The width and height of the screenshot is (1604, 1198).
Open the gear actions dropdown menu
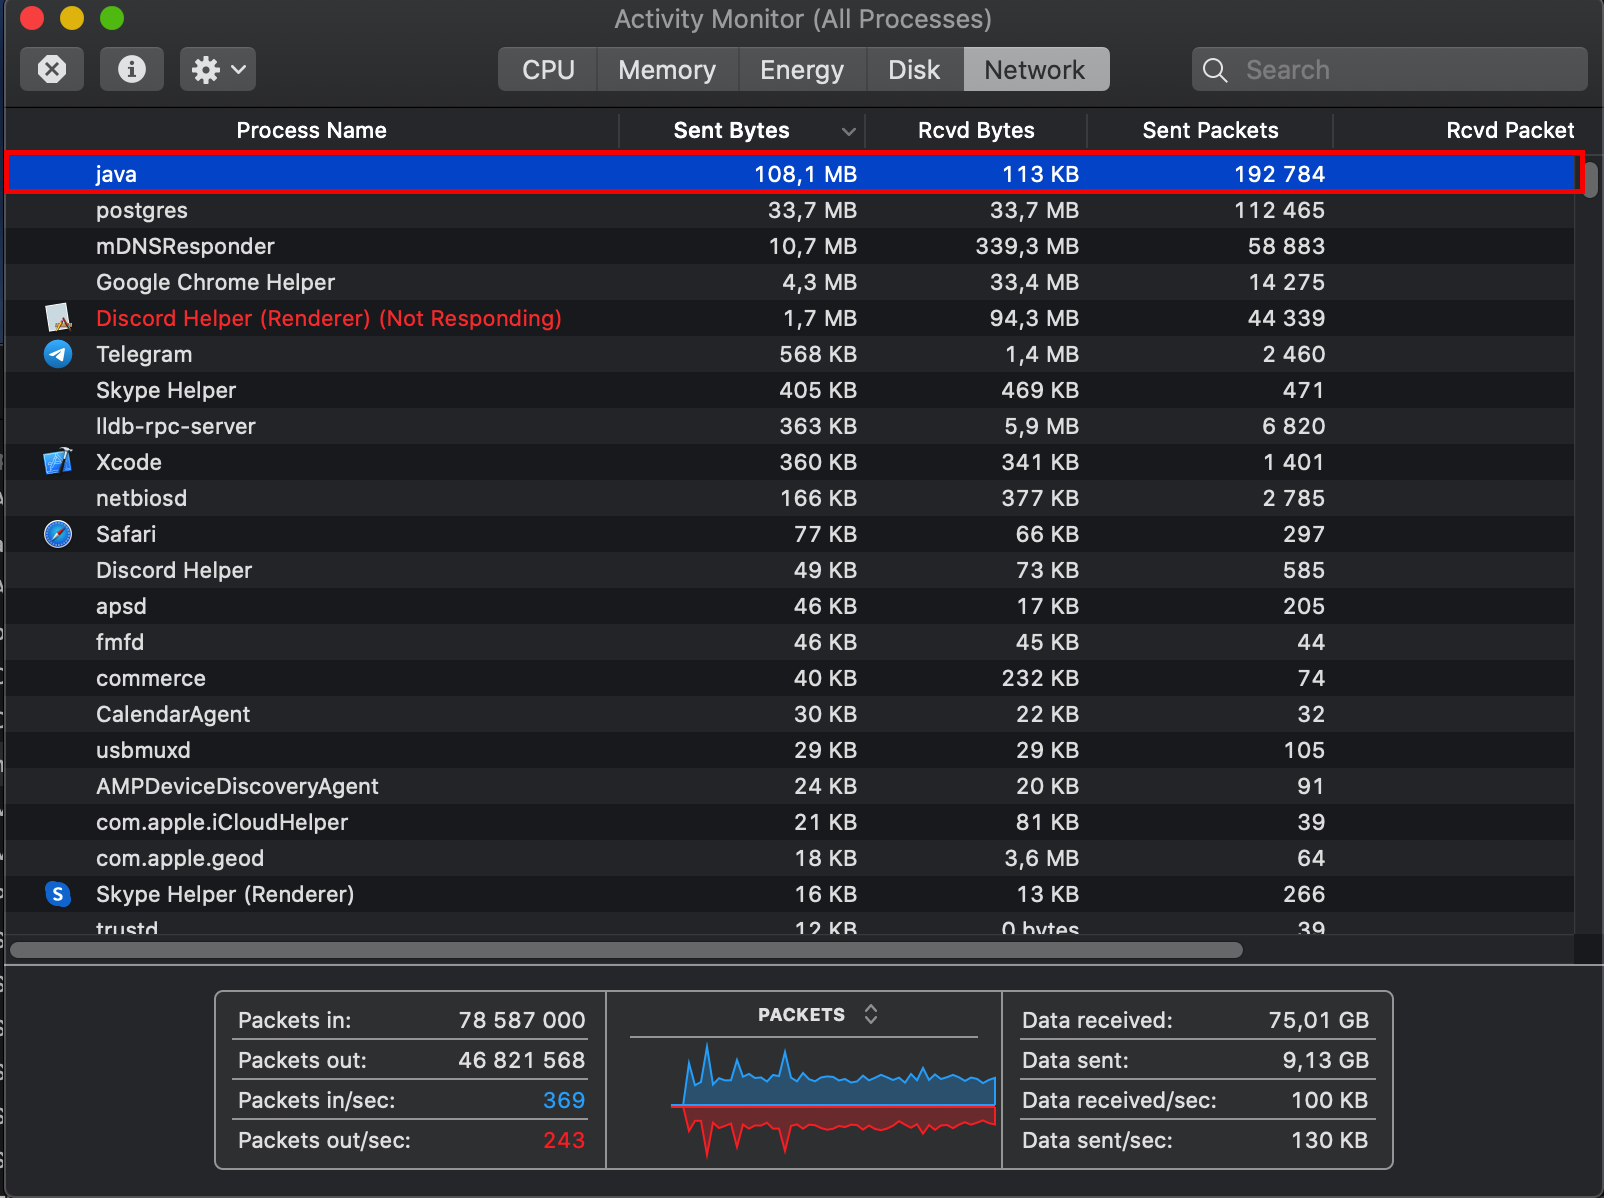tap(218, 69)
